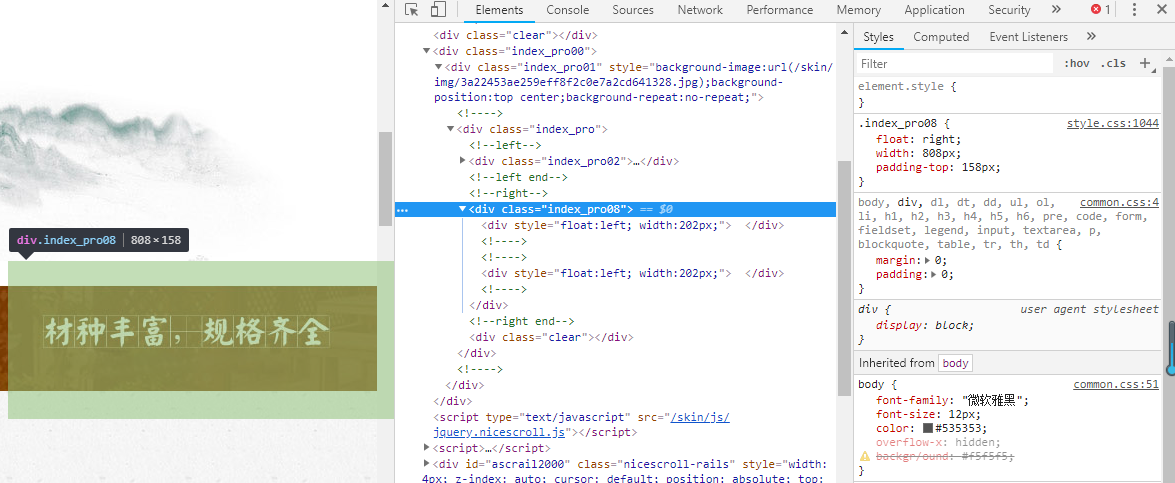Open the common.css:4 source link
The height and width of the screenshot is (483, 1175).
pos(1120,202)
